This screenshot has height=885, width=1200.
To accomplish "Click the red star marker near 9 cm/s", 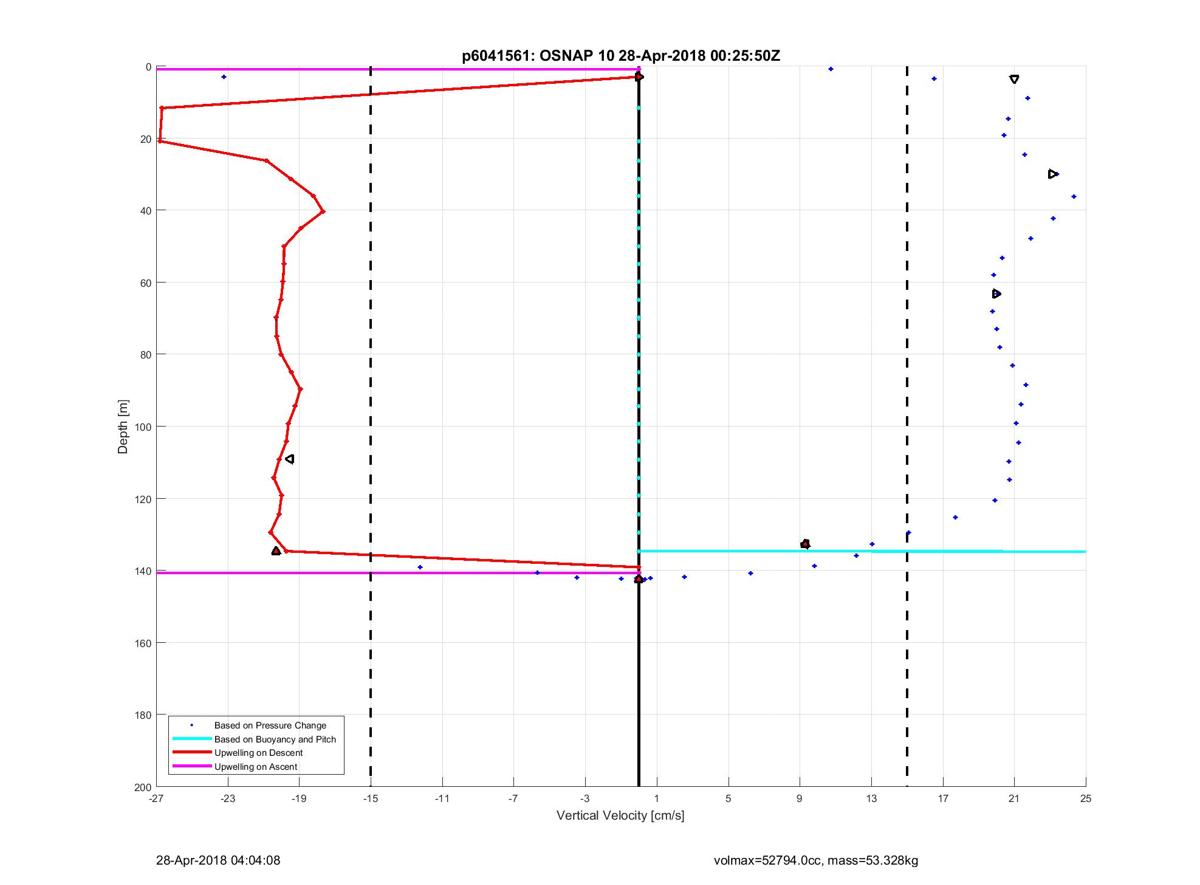I will pos(805,544).
